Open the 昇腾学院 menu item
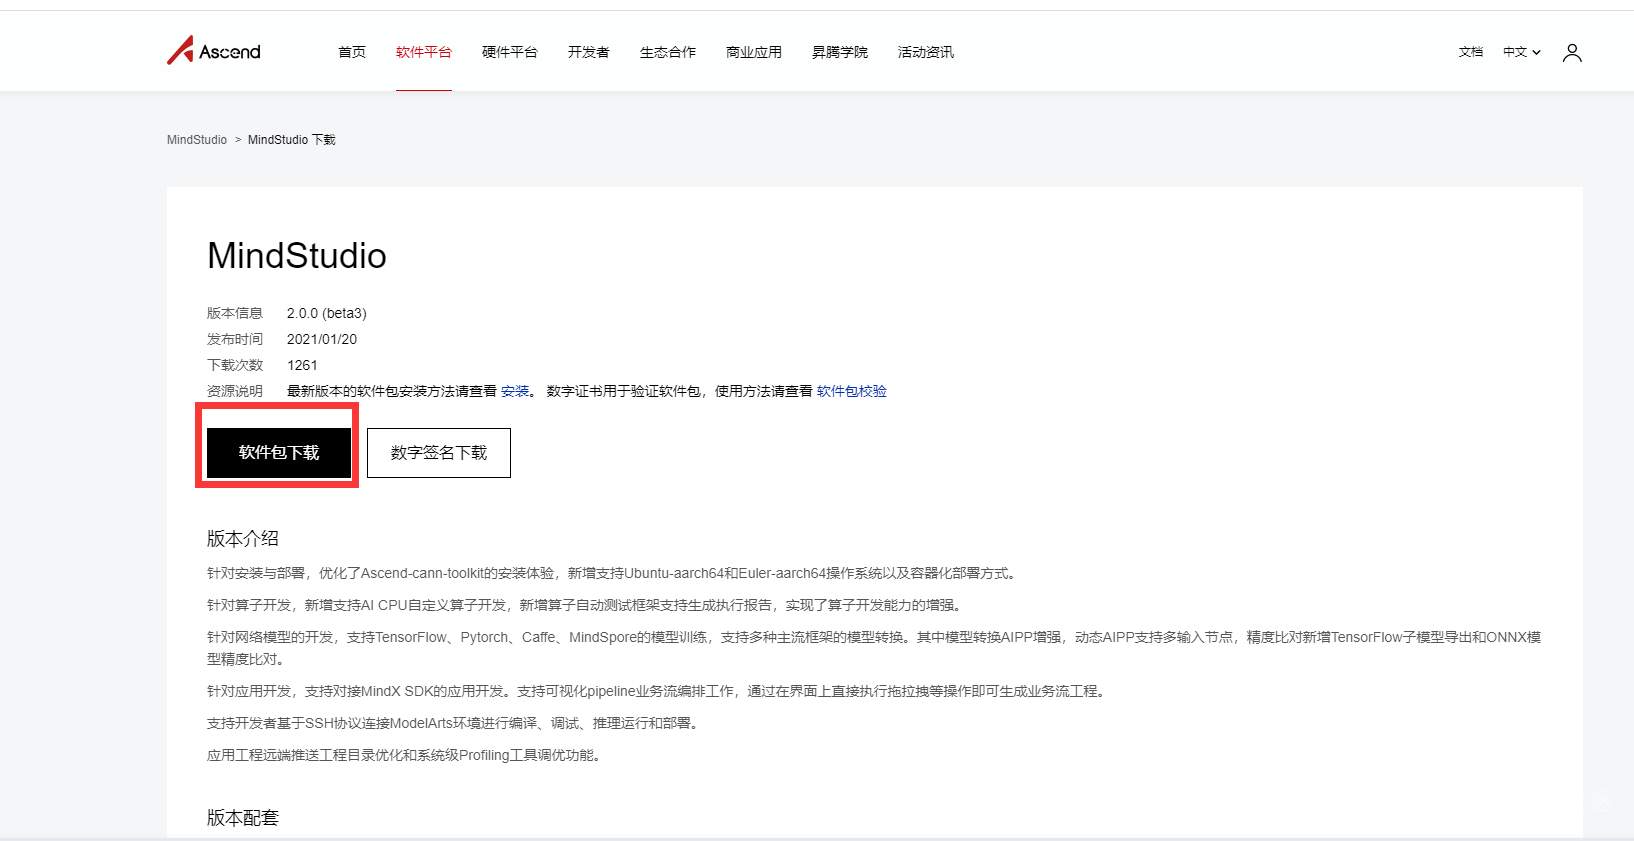 point(840,52)
